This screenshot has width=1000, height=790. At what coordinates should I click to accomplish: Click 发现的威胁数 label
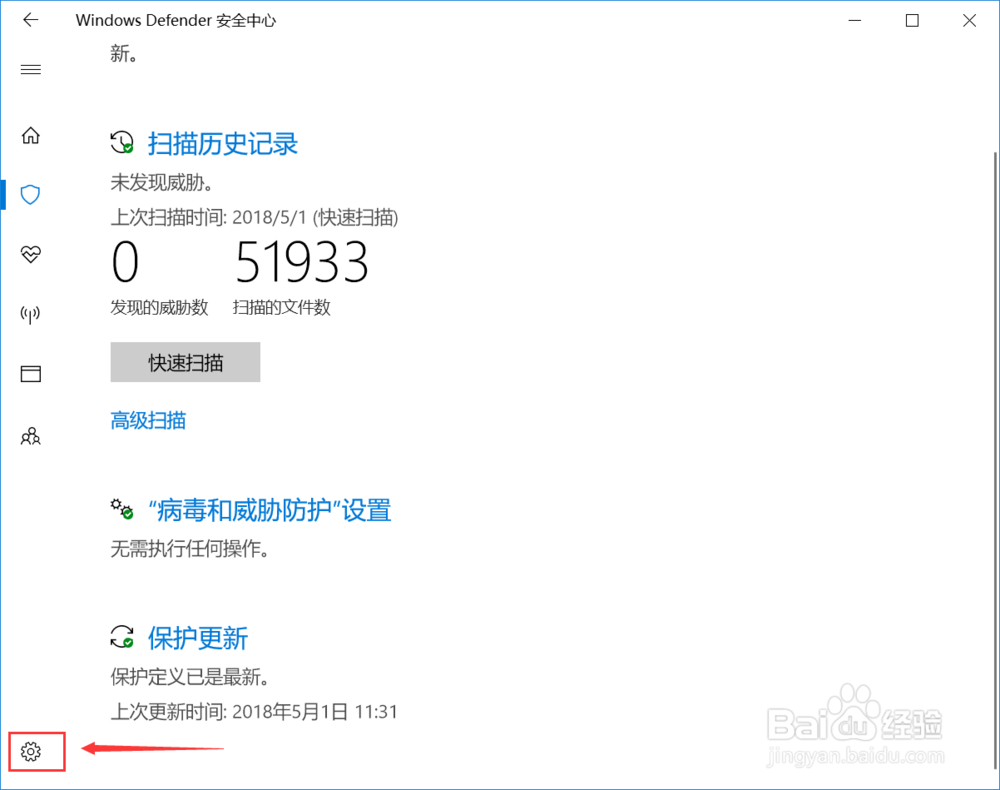click(159, 307)
